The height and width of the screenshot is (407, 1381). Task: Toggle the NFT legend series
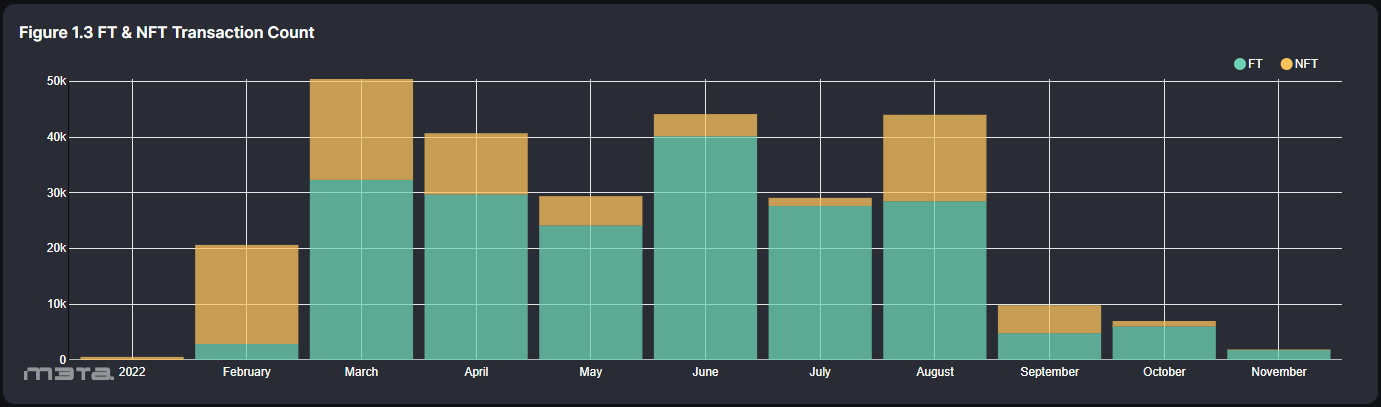coord(1299,64)
